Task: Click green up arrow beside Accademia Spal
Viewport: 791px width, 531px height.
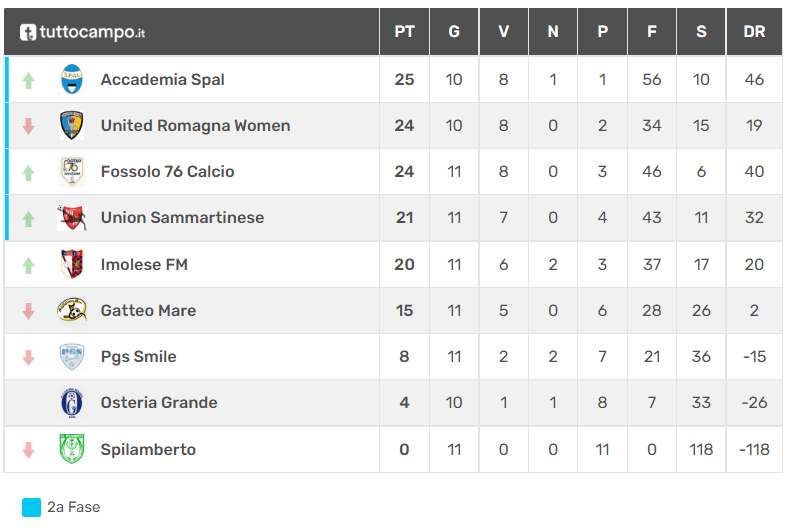Action: [29, 80]
